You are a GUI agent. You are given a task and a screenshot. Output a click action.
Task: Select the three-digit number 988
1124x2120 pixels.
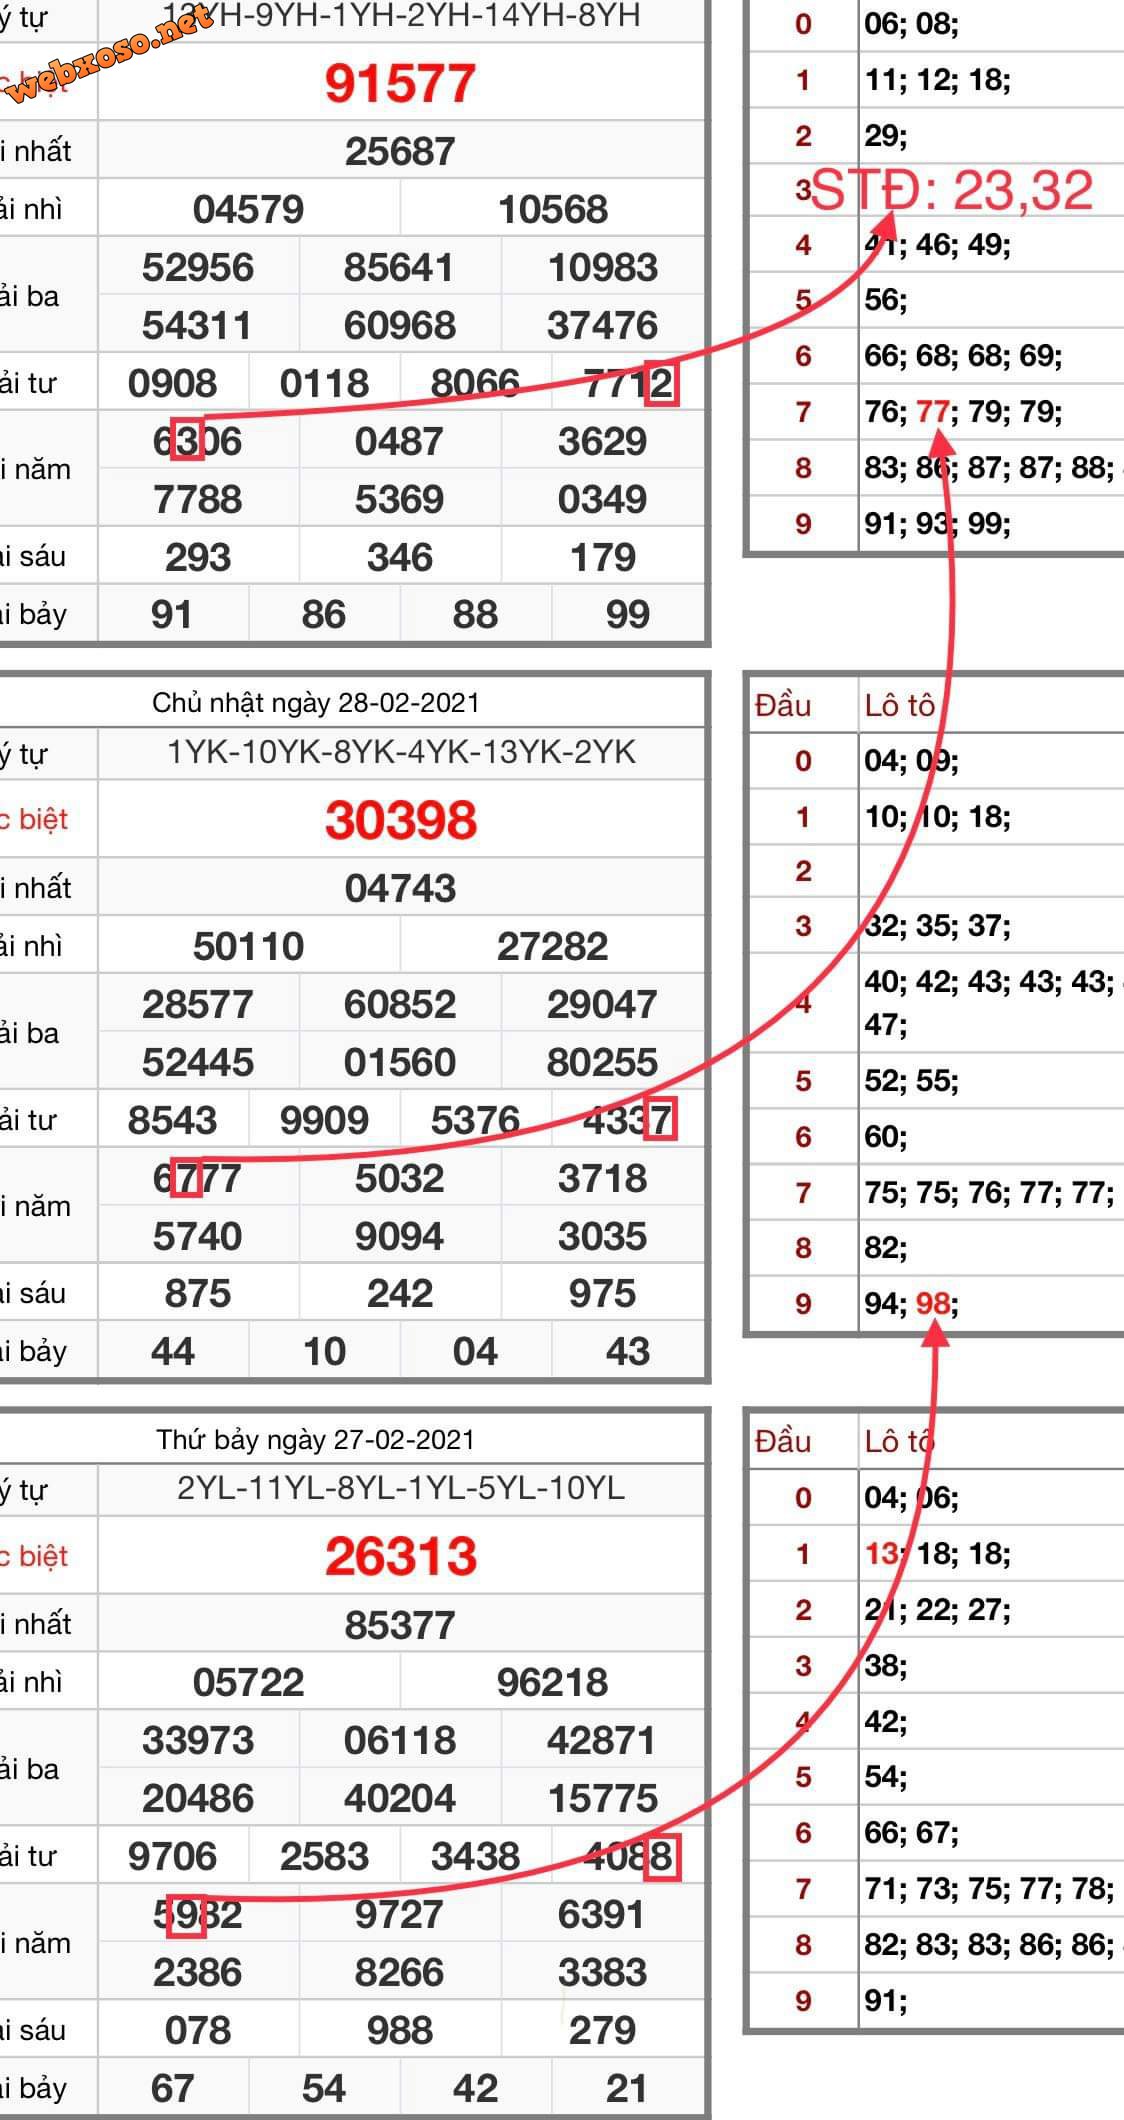(x=400, y=2031)
